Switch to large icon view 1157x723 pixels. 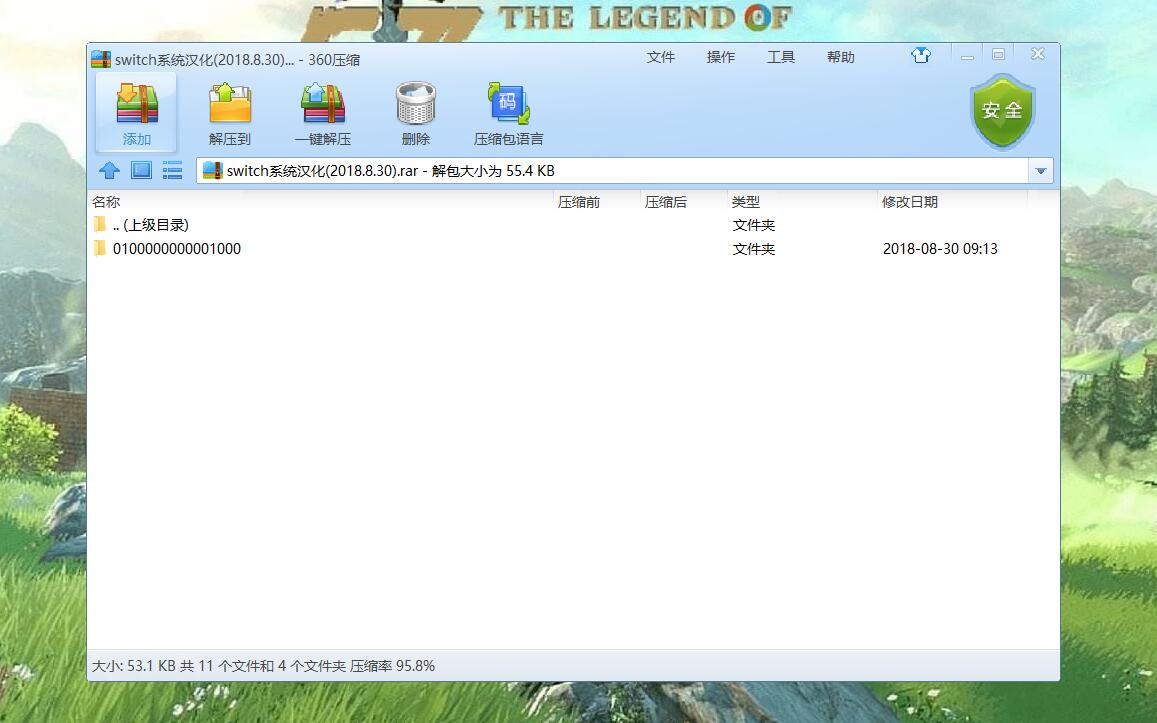tap(141, 170)
